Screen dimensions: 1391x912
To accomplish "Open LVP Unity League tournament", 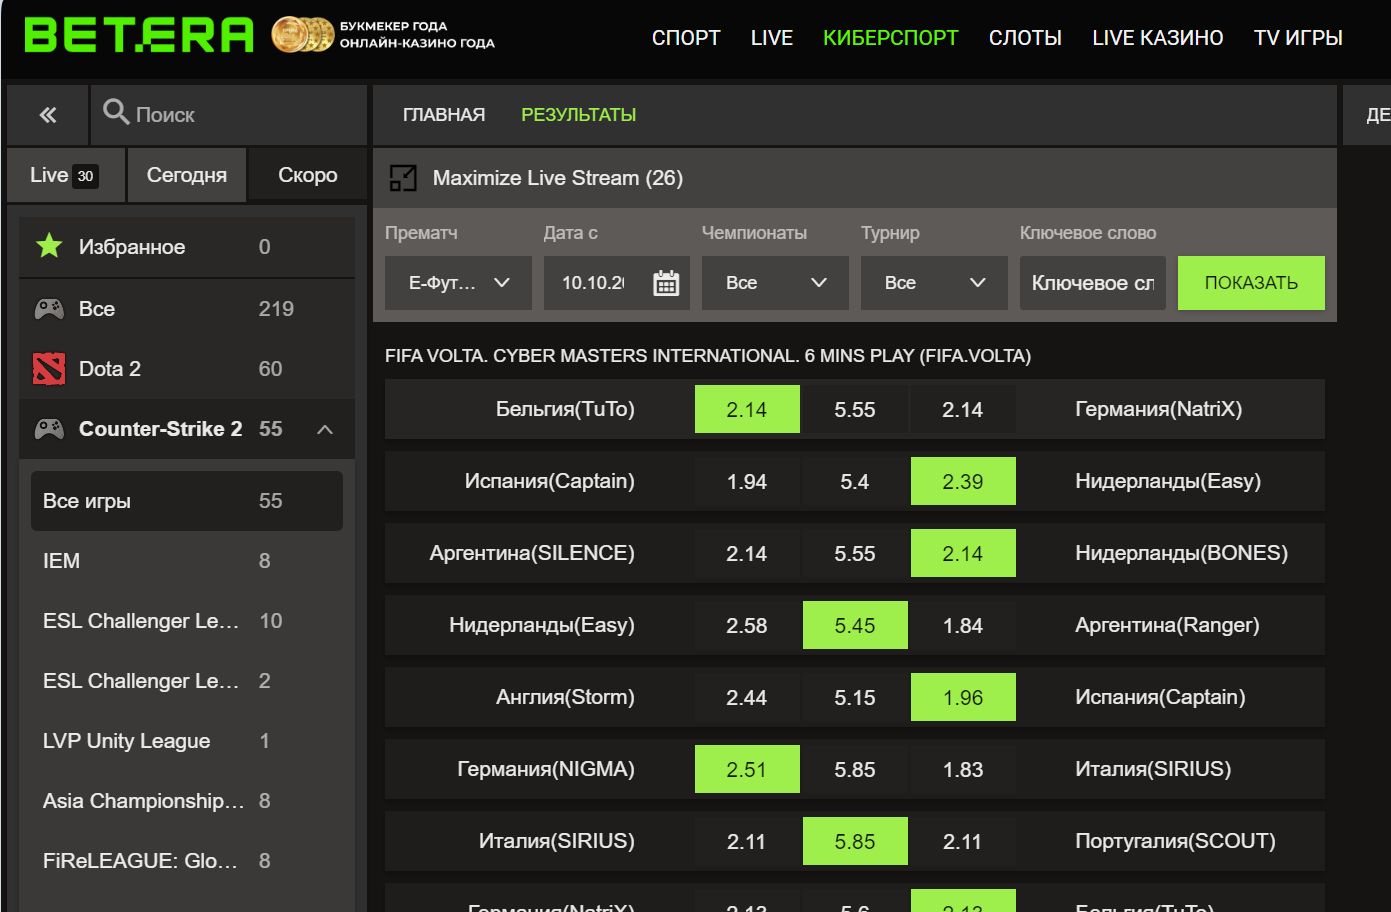I will [187, 741].
